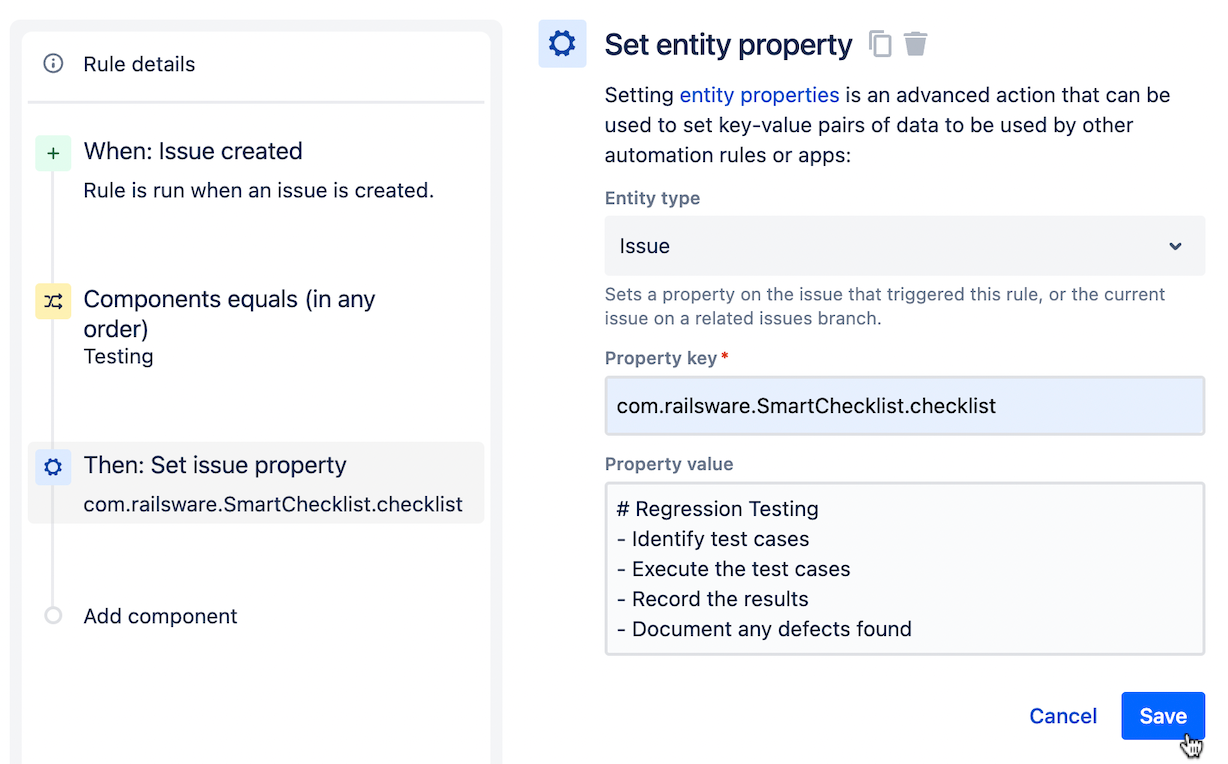Delete the action via the trash icon
Image resolution: width=1228 pixels, height=764 pixels.
[x=914, y=44]
